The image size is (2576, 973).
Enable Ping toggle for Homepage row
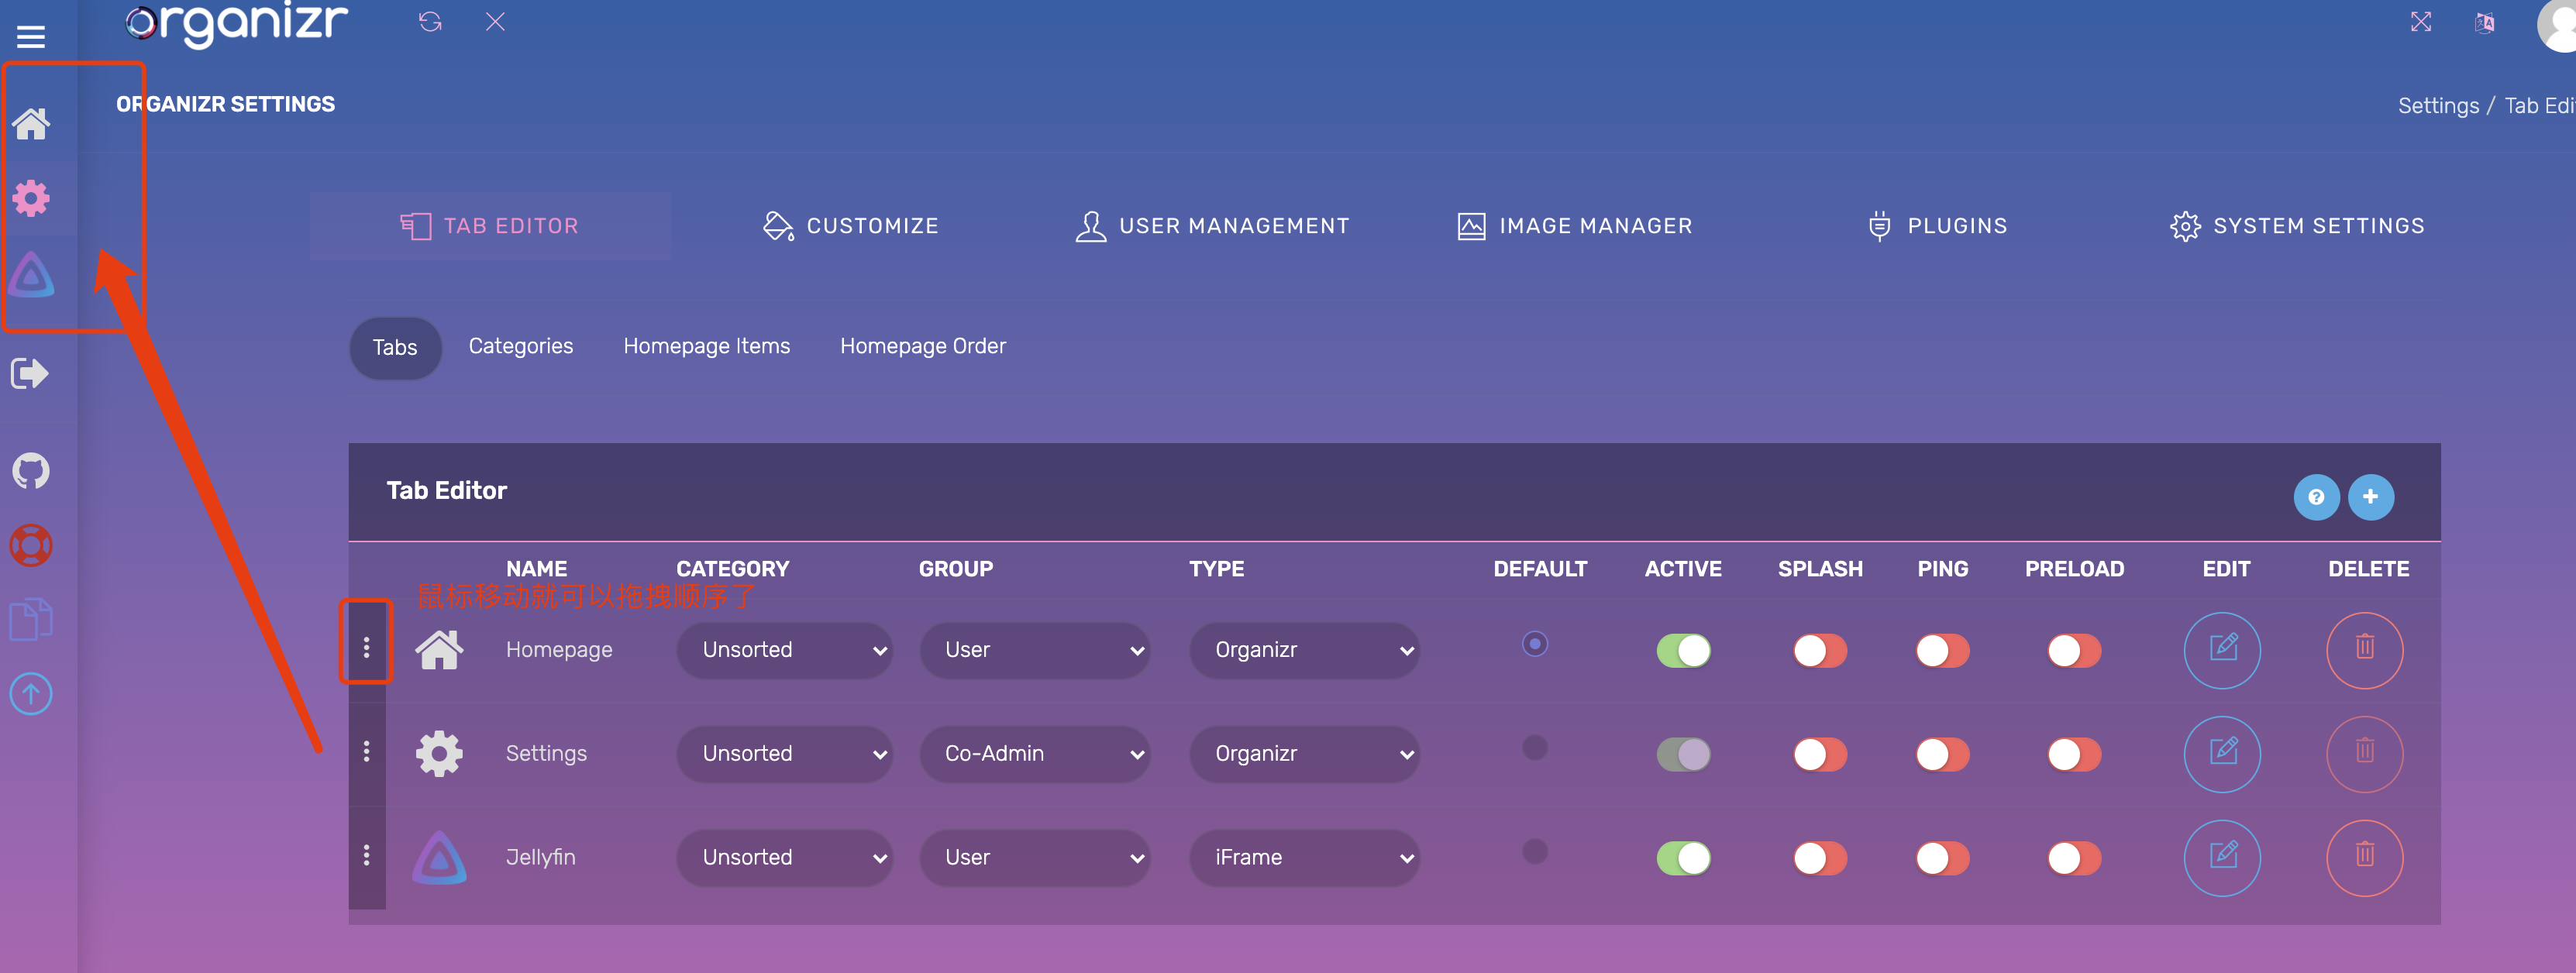click(1942, 650)
